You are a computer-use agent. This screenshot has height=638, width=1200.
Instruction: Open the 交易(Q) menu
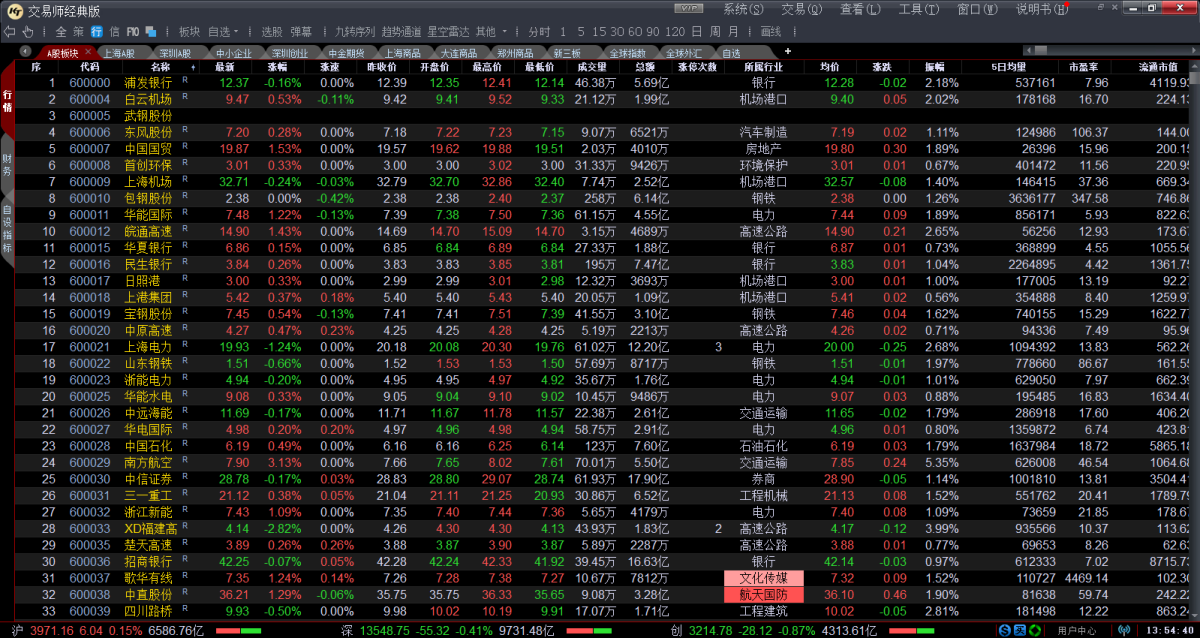tap(797, 9)
